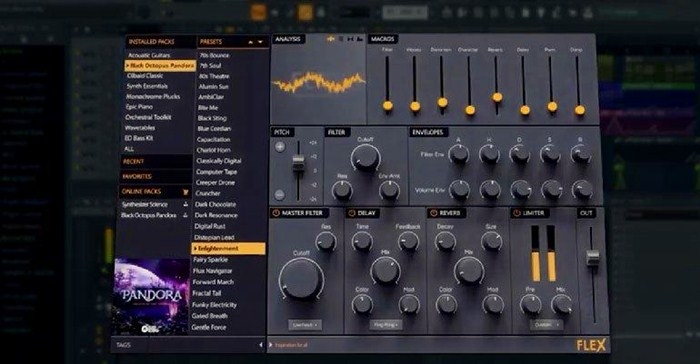Open the Installed Packs section
This screenshot has height=364, width=700.
click(x=152, y=42)
